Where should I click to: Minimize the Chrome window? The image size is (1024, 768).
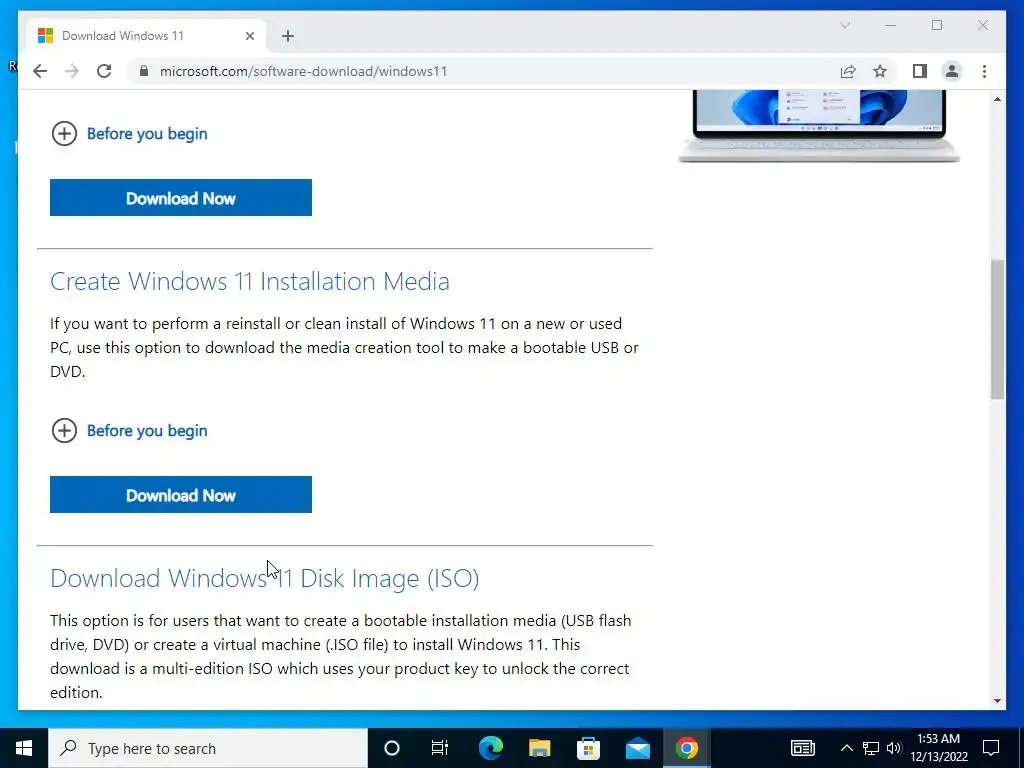pyautogui.click(x=891, y=25)
